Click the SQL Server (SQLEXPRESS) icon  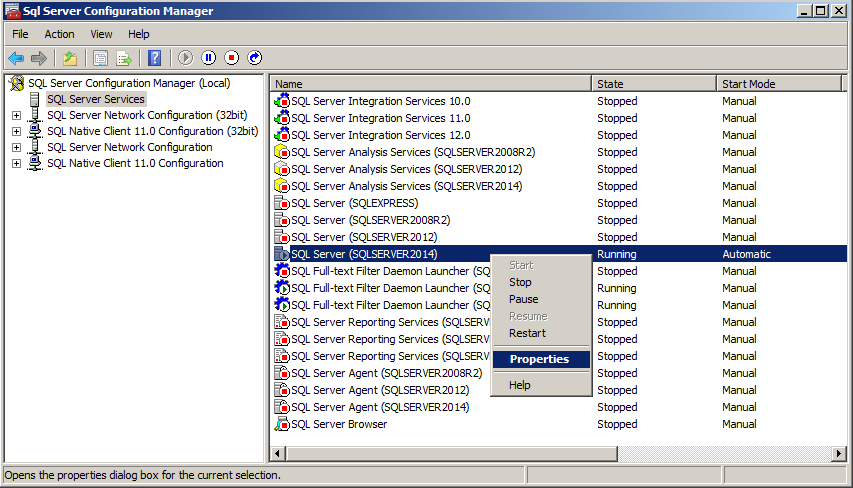(282, 203)
